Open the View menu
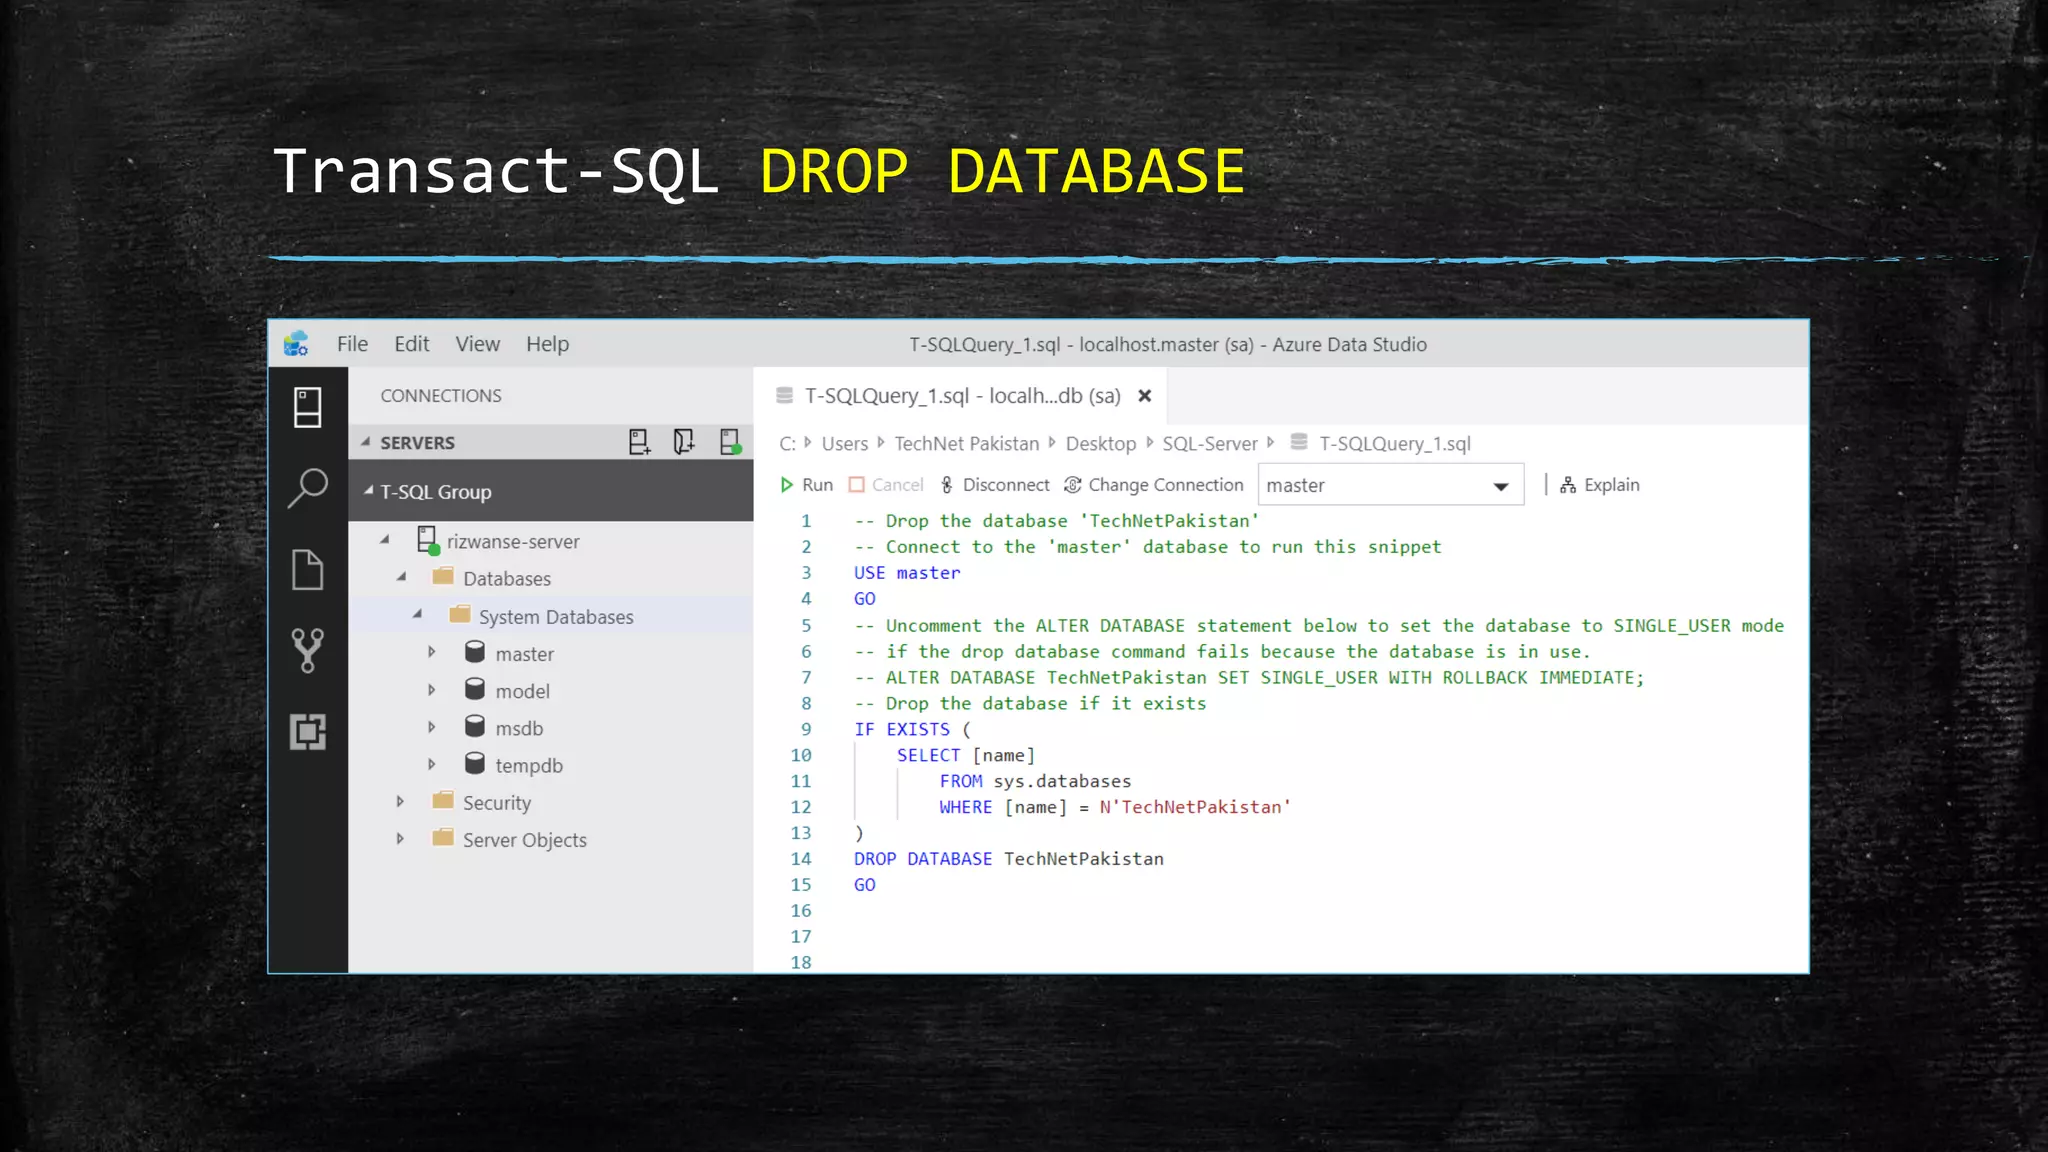 pyautogui.click(x=477, y=344)
